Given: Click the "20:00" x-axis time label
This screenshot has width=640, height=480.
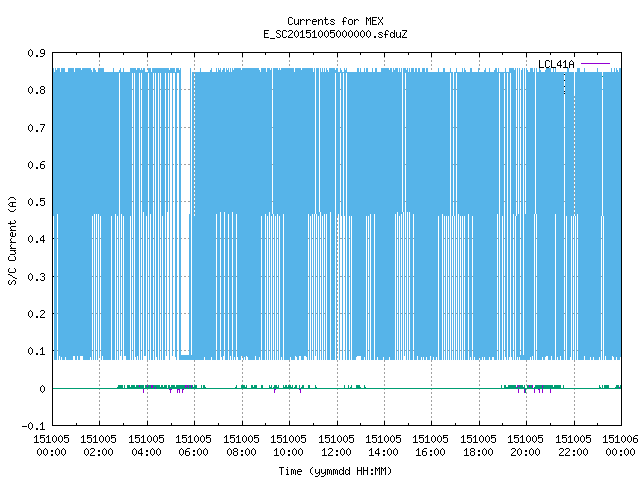Looking at the screenshot, I should click(525, 452).
